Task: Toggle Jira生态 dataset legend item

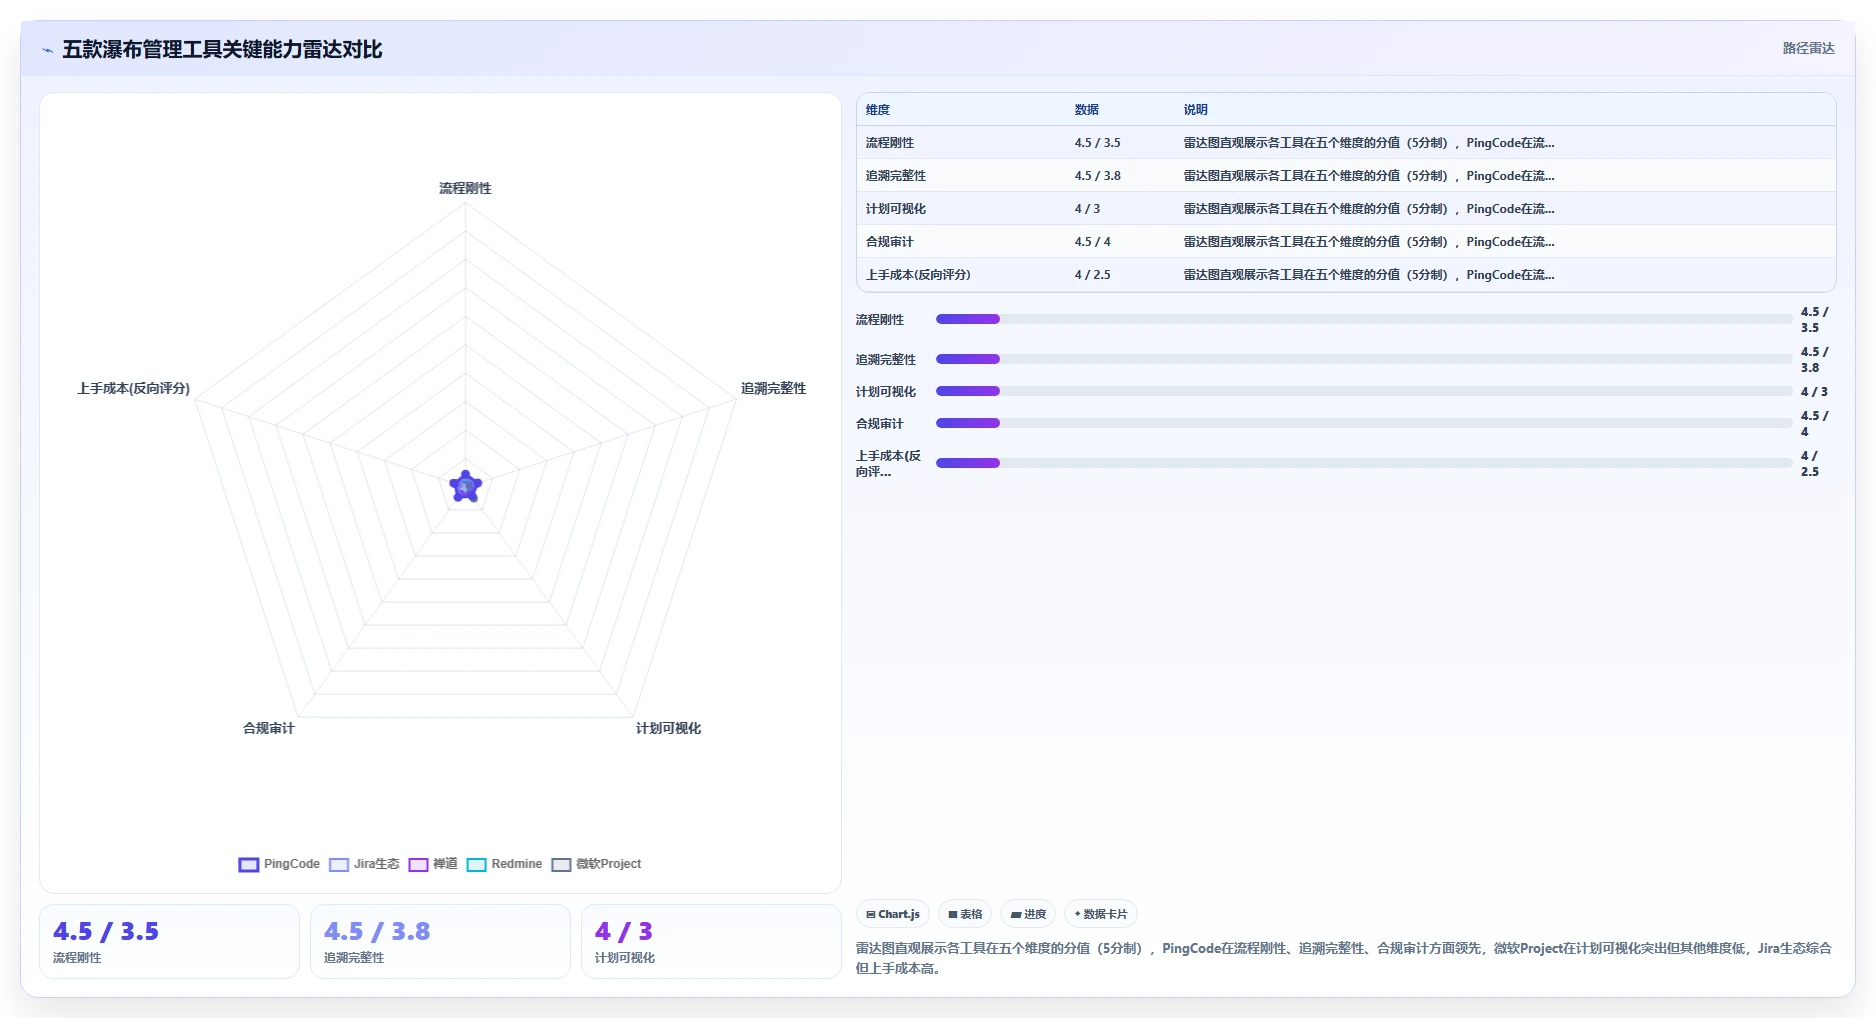Action: [x=364, y=864]
